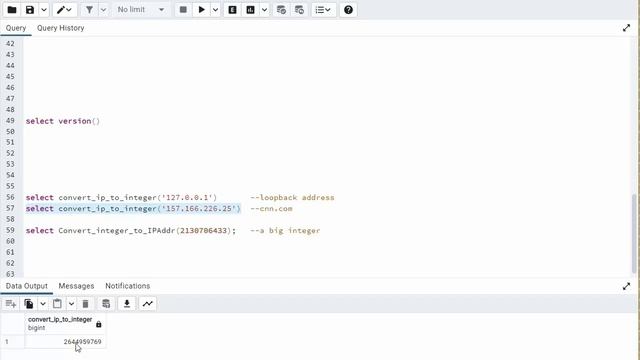
Task: Click the --cnn.com comment
Action: coord(271,209)
